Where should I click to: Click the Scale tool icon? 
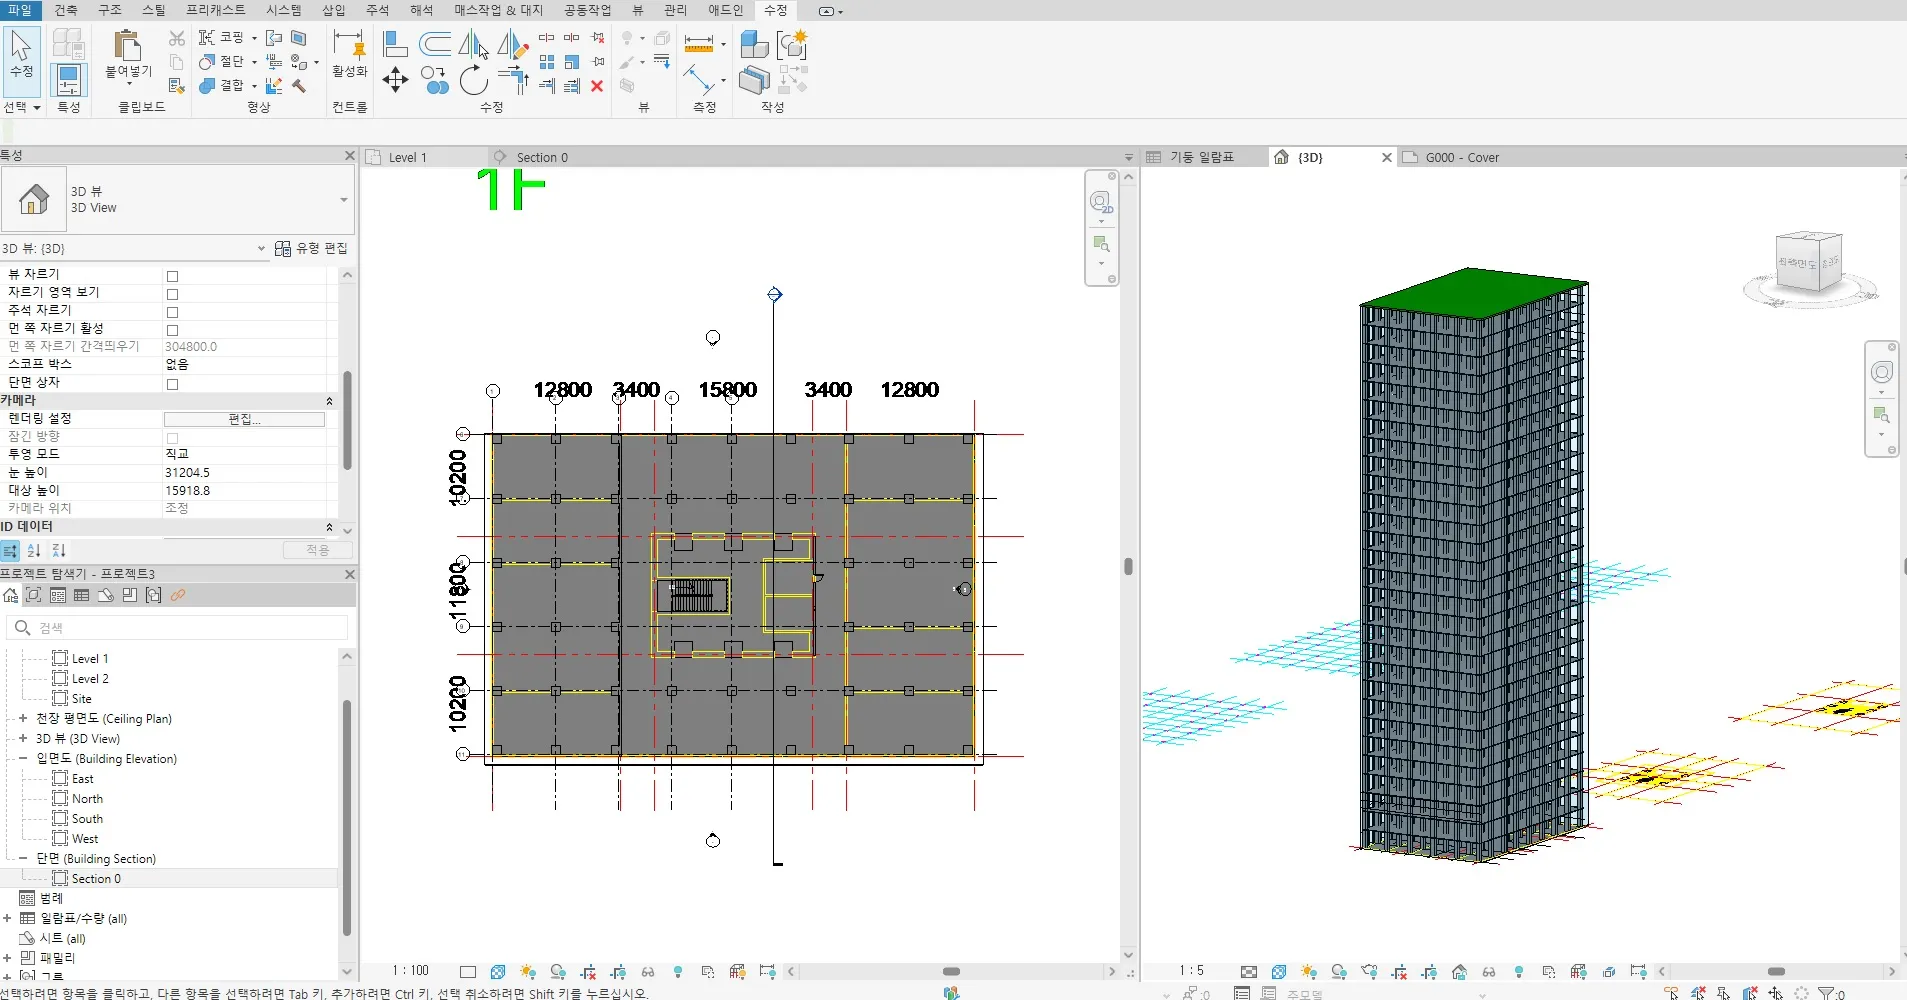point(572,62)
